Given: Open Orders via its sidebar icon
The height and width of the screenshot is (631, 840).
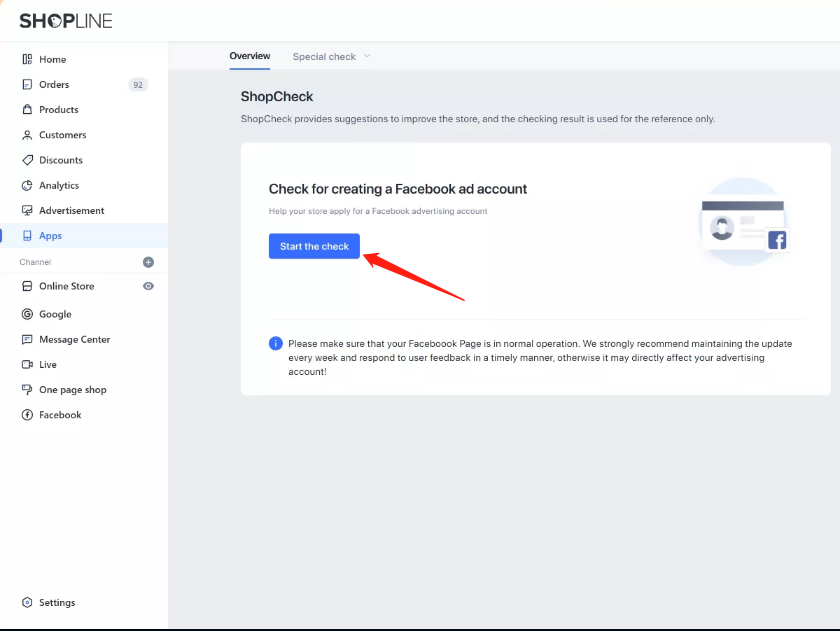Looking at the screenshot, I should (x=27, y=85).
